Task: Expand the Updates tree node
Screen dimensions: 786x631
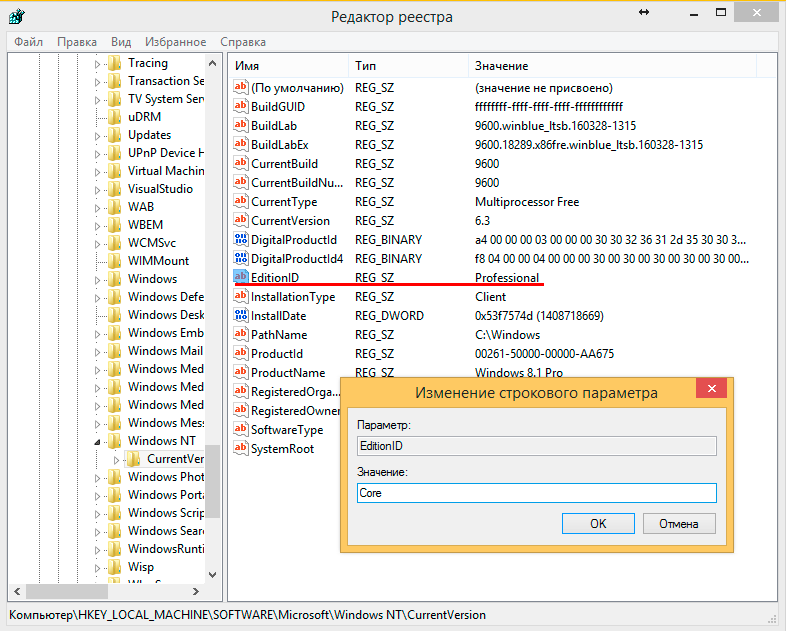Action: coord(97,136)
